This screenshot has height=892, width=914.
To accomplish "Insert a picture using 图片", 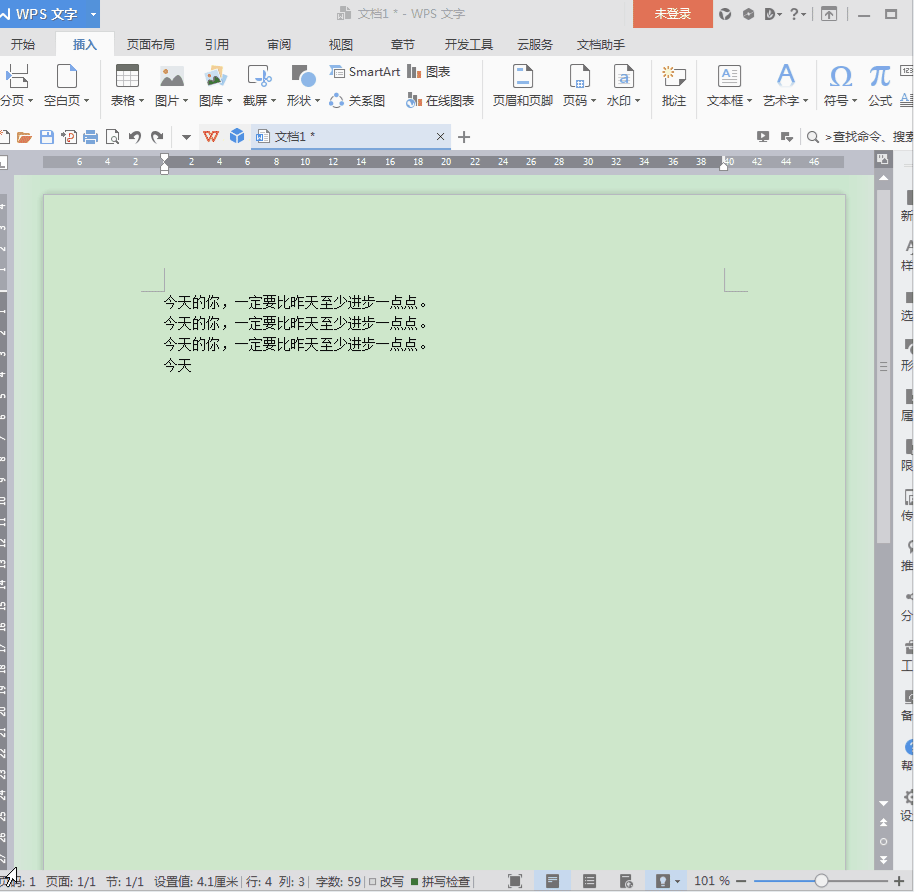I will [x=171, y=86].
